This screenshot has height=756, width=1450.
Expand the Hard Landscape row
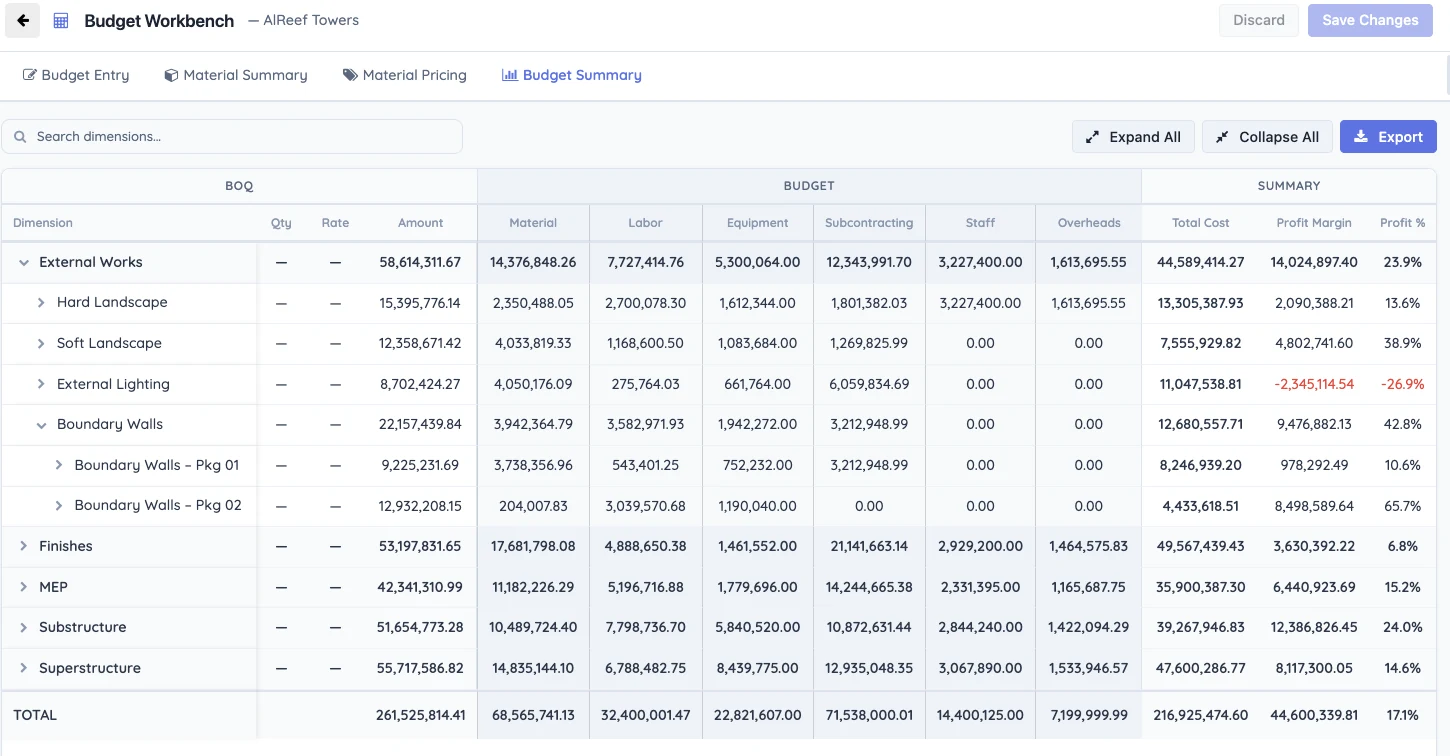[41, 303]
